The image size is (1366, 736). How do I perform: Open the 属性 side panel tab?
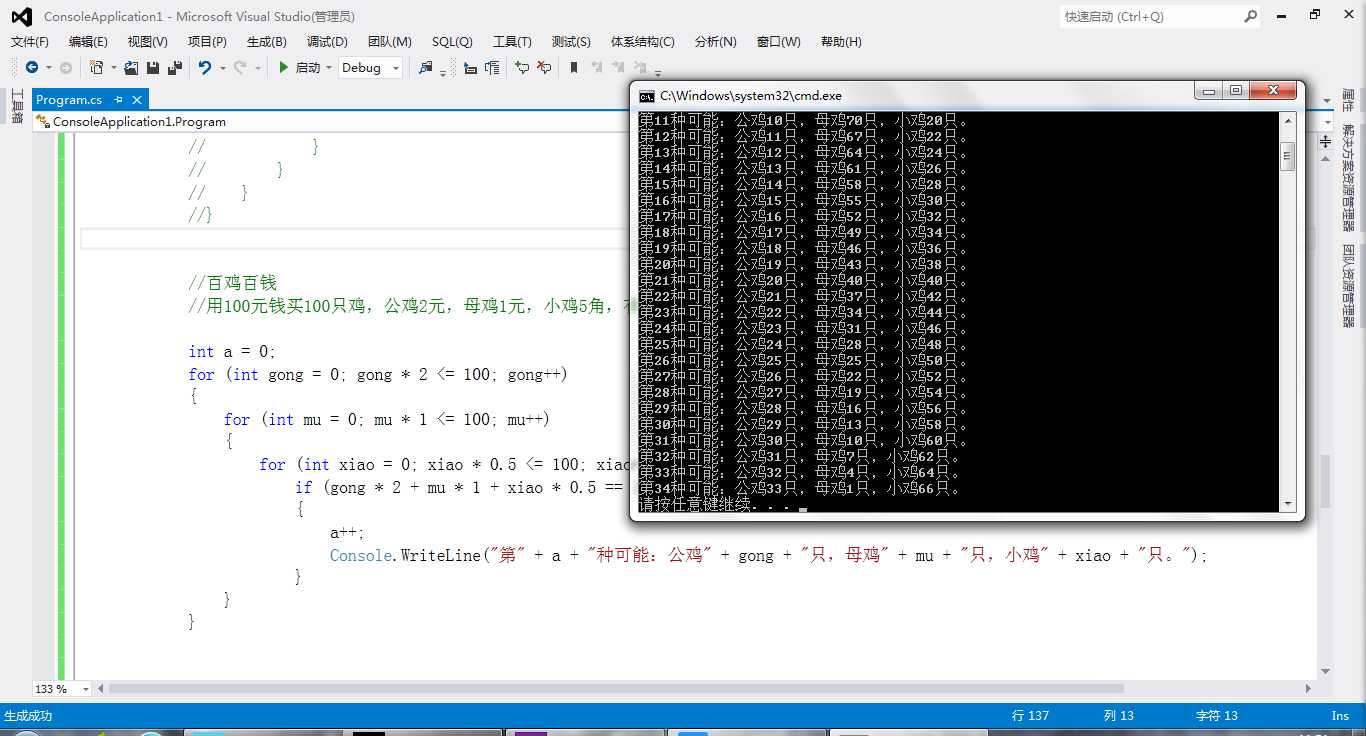tap(1348, 100)
